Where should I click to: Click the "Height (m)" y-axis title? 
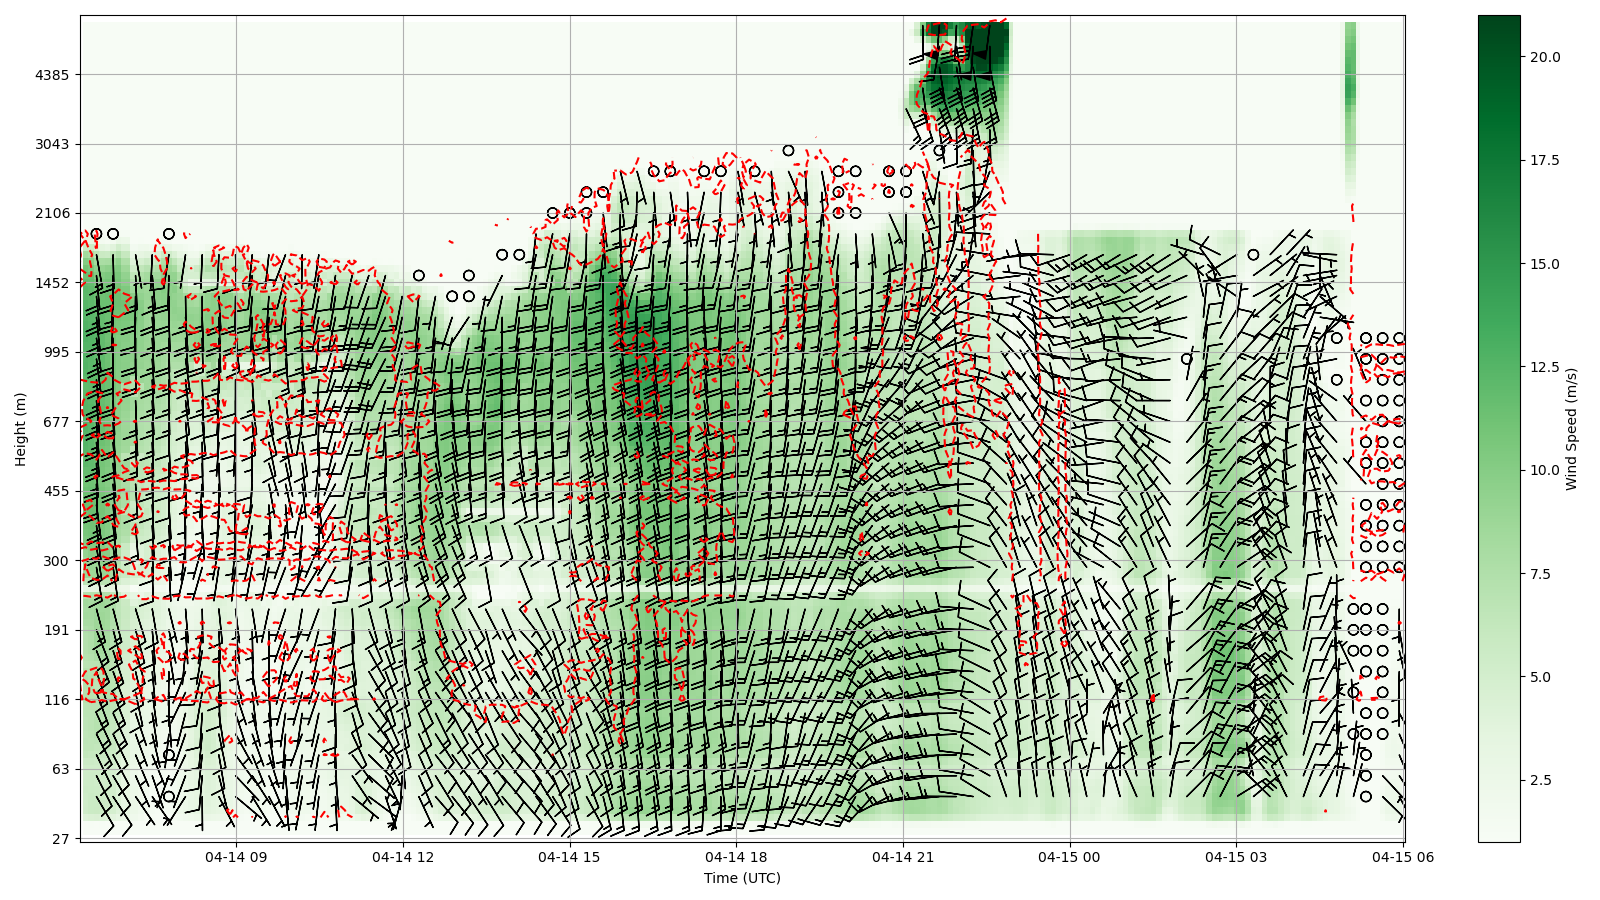point(21,429)
